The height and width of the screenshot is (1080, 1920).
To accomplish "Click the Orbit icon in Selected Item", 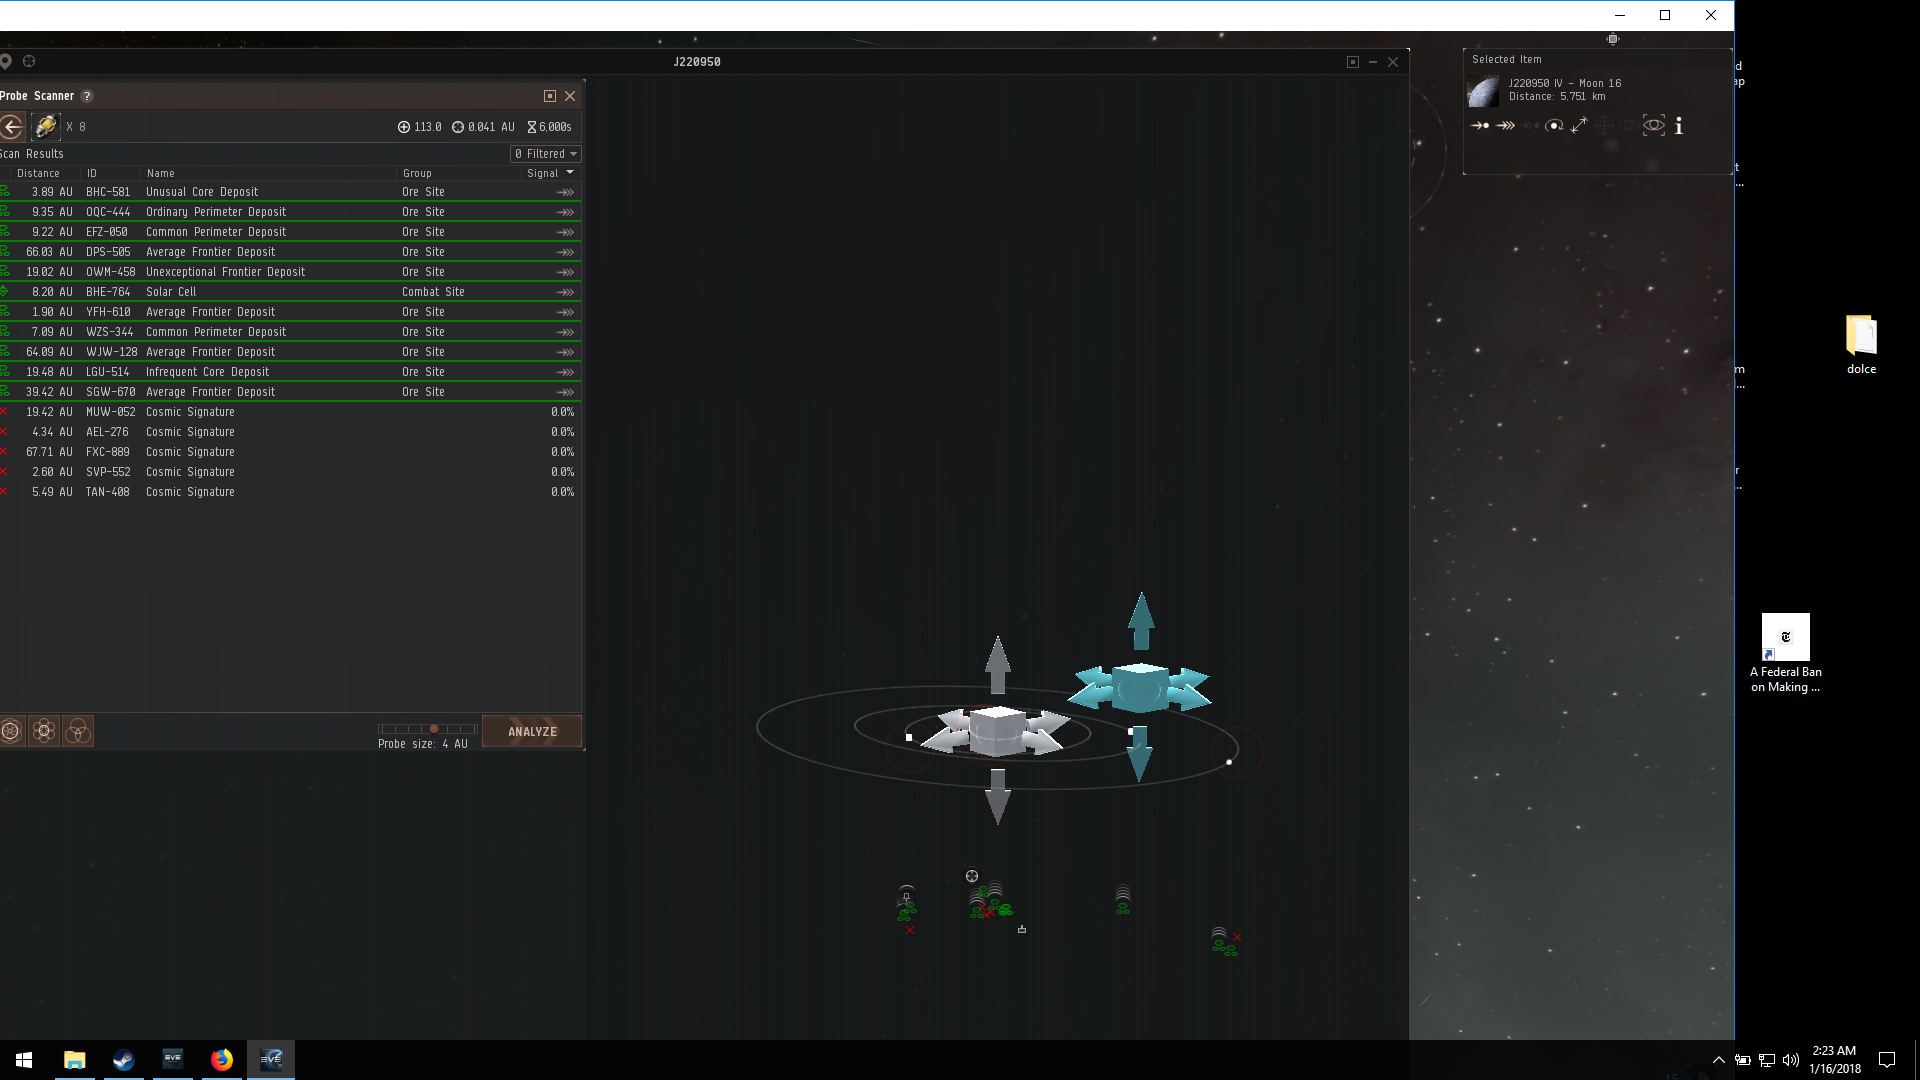I will click(x=1554, y=126).
